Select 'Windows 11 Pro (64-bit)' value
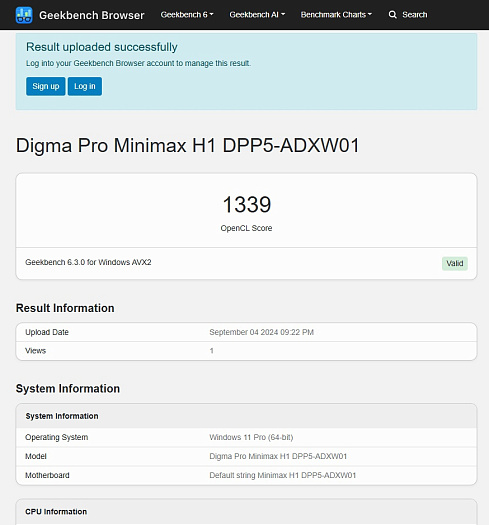489x525 pixels. [251, 437]
